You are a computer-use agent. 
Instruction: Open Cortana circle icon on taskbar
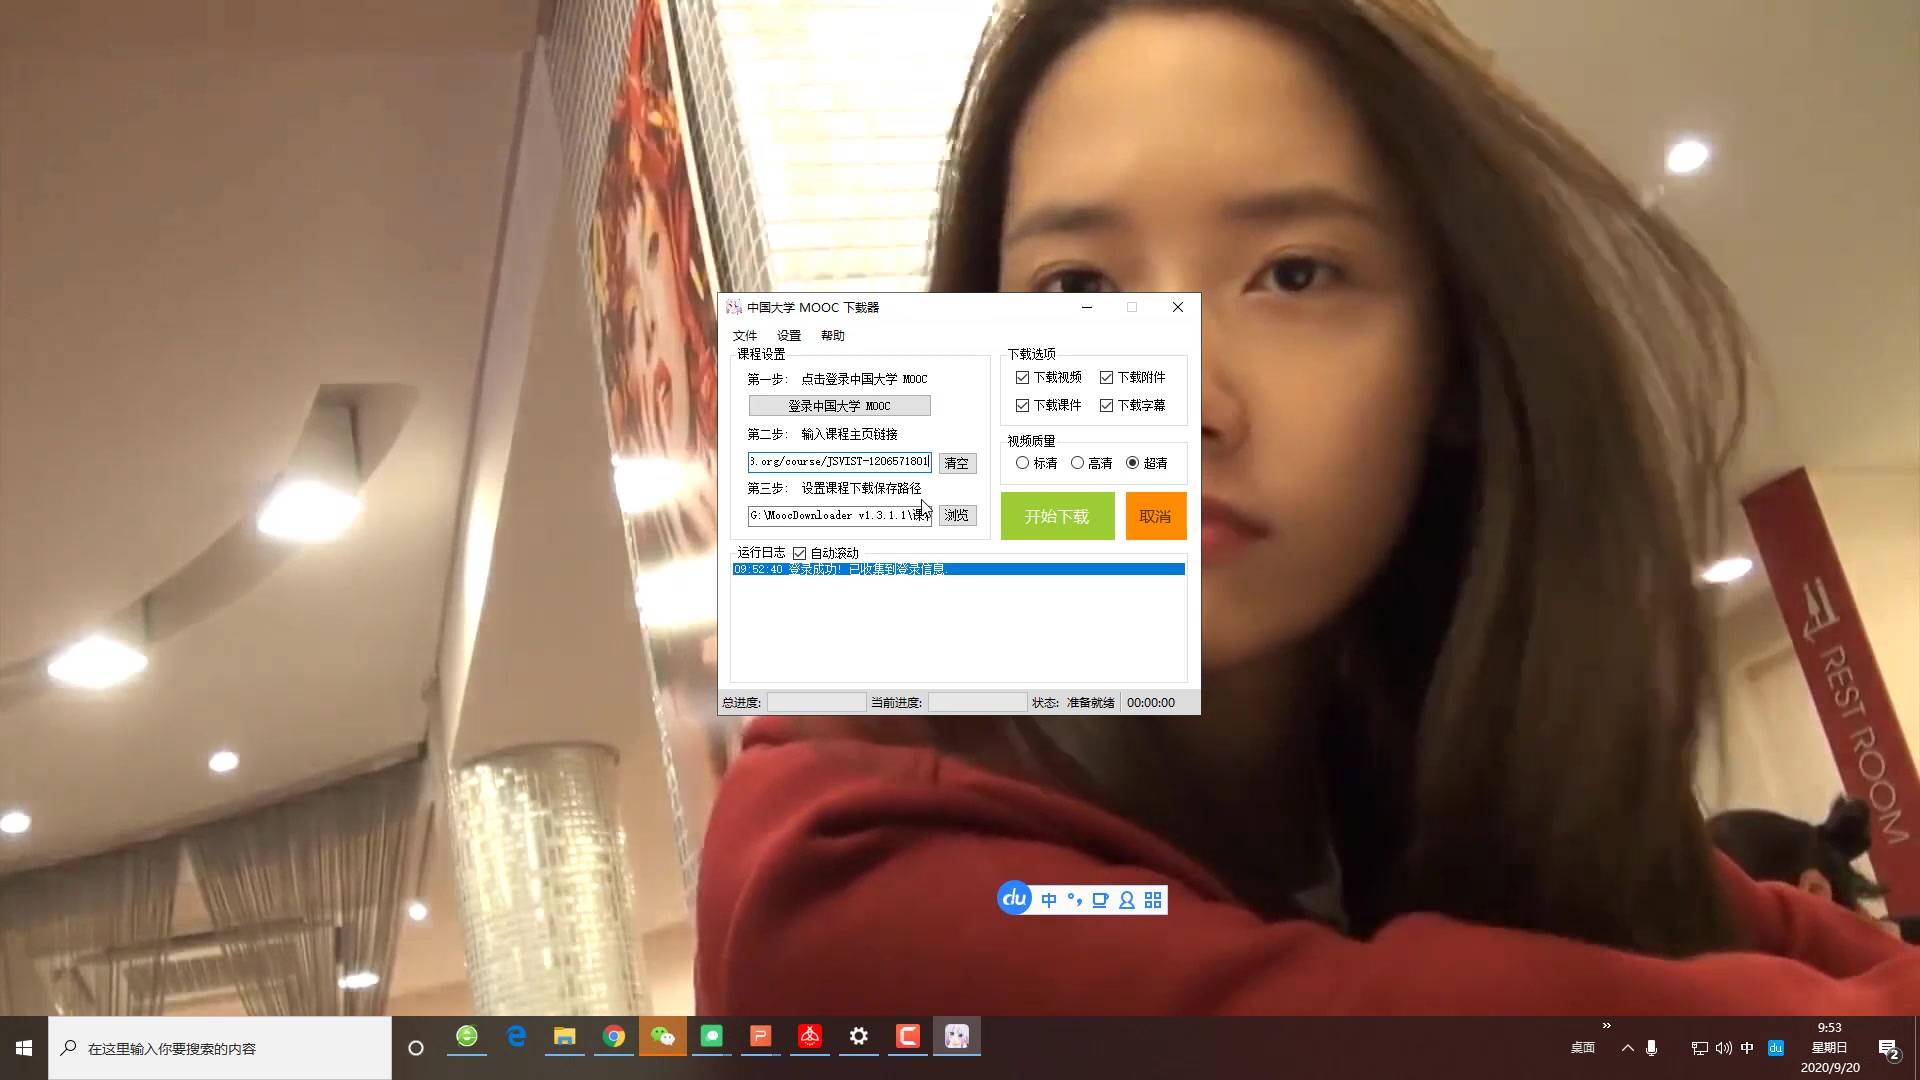coord(416,1048)
